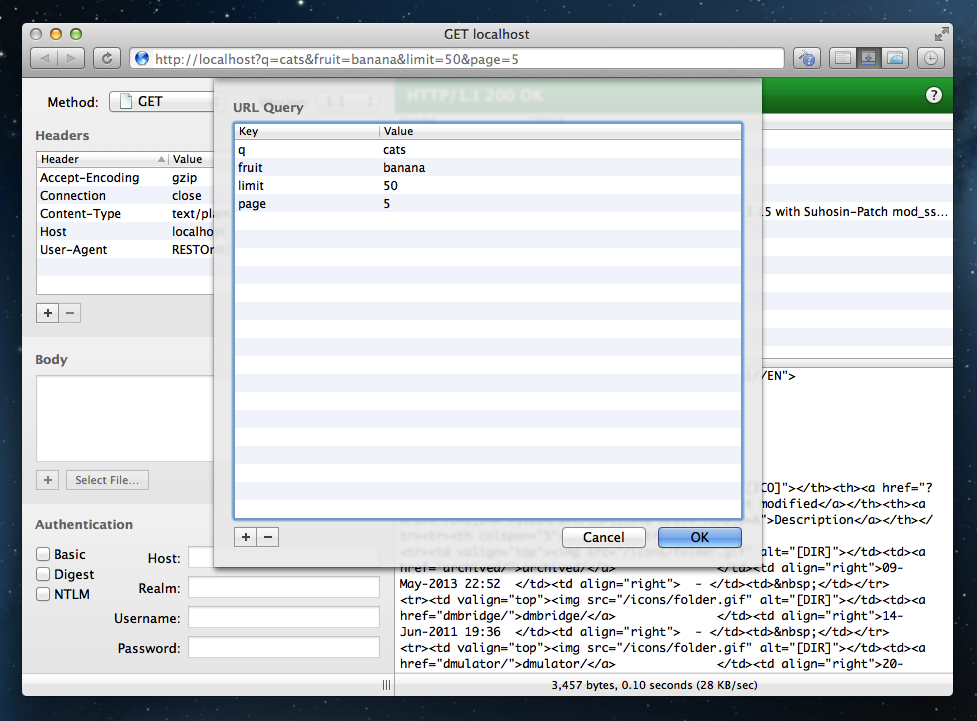Screen dimensions: 977x721
Task: Go back using the left arrow button
Action: pyautogui.click(x=44, y=59)
